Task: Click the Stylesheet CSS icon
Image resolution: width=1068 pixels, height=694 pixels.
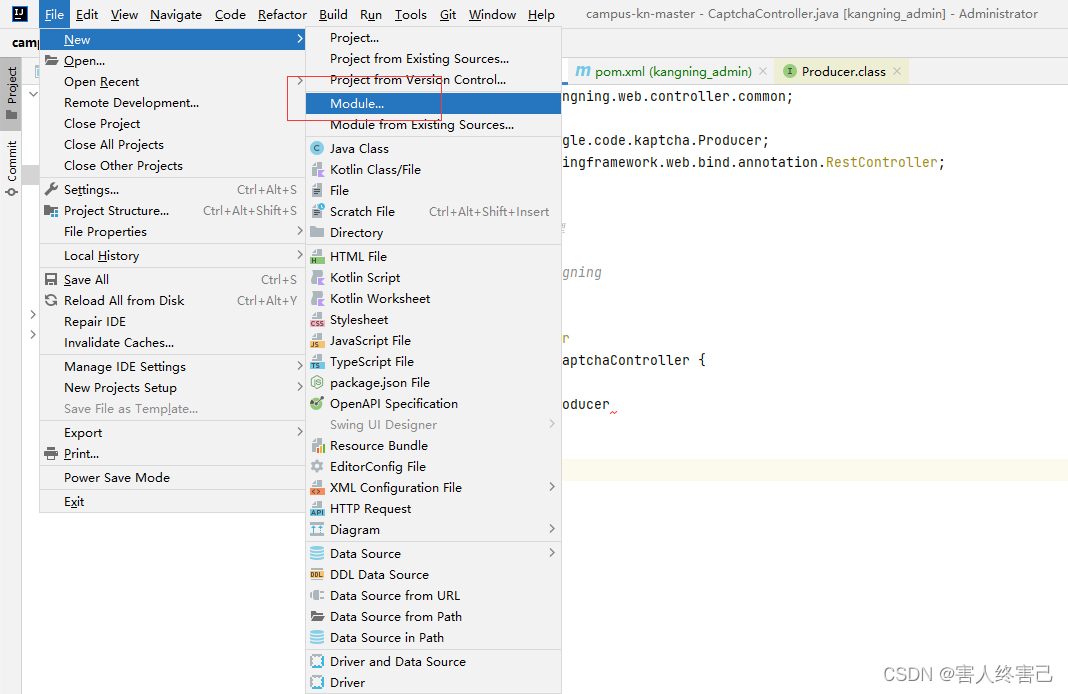Action: [317, 319]
